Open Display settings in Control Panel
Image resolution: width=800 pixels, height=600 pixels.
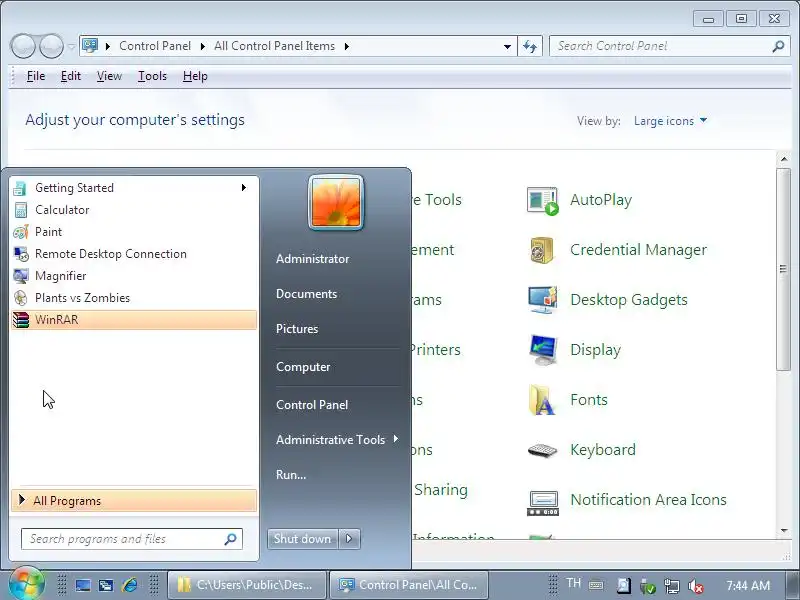(x=574, y=350)
